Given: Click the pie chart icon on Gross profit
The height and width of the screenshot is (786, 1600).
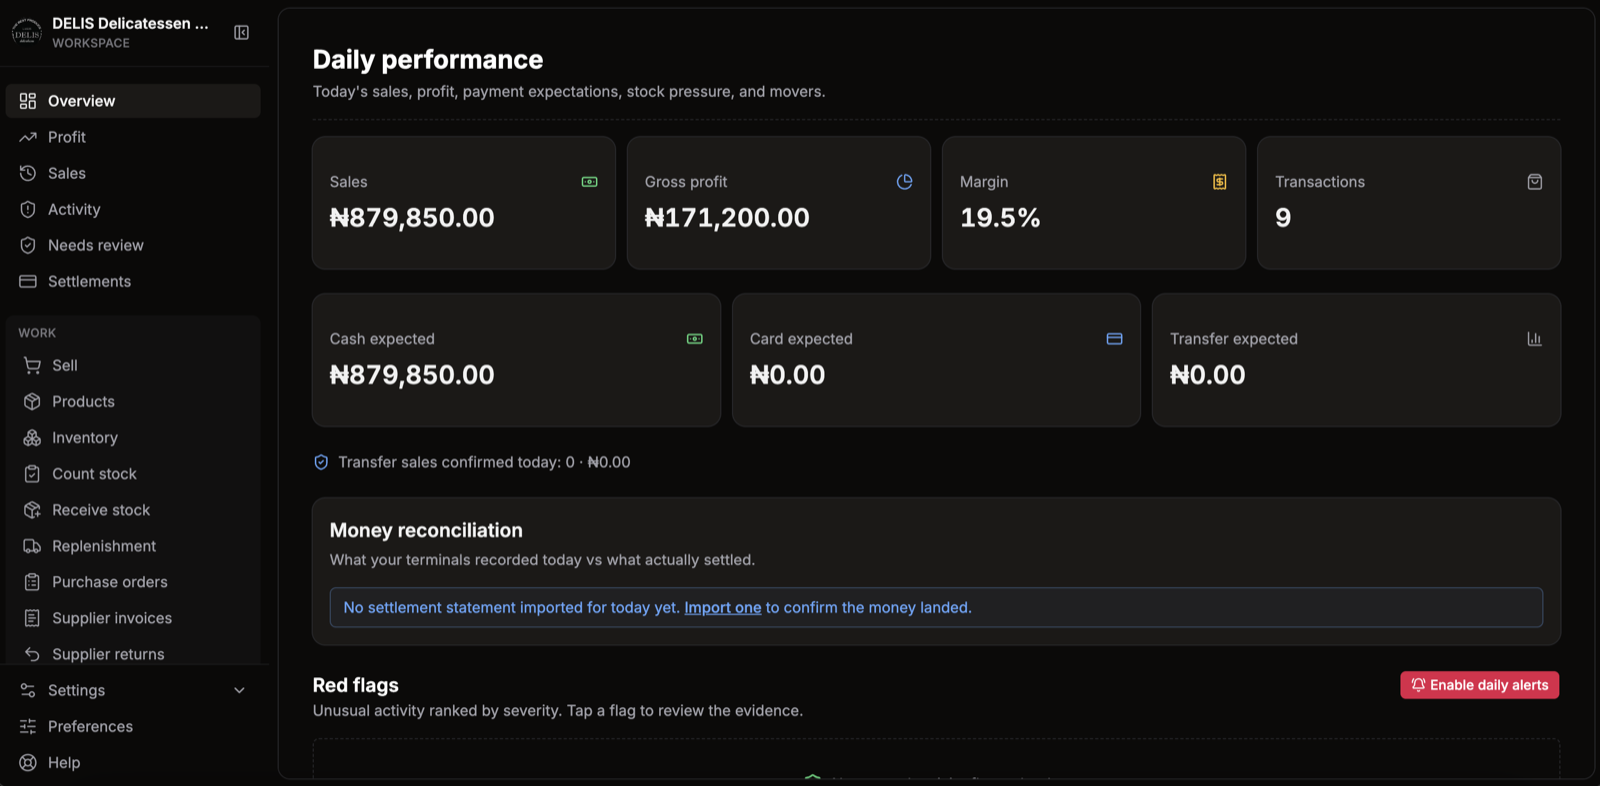Looking at the screenshot, I should (x=904, y=182).
